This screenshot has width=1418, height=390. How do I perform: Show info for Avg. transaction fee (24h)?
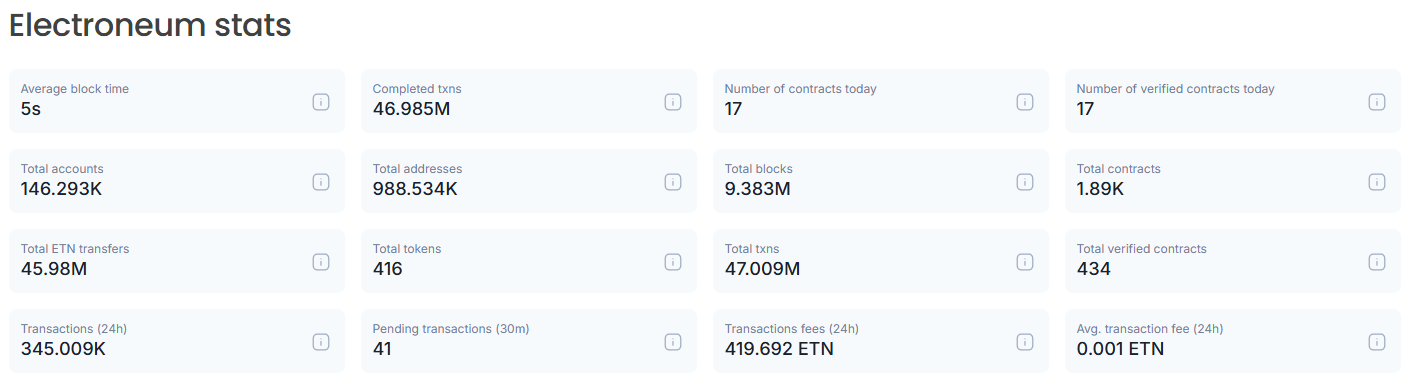click(x=1377, y=342)
